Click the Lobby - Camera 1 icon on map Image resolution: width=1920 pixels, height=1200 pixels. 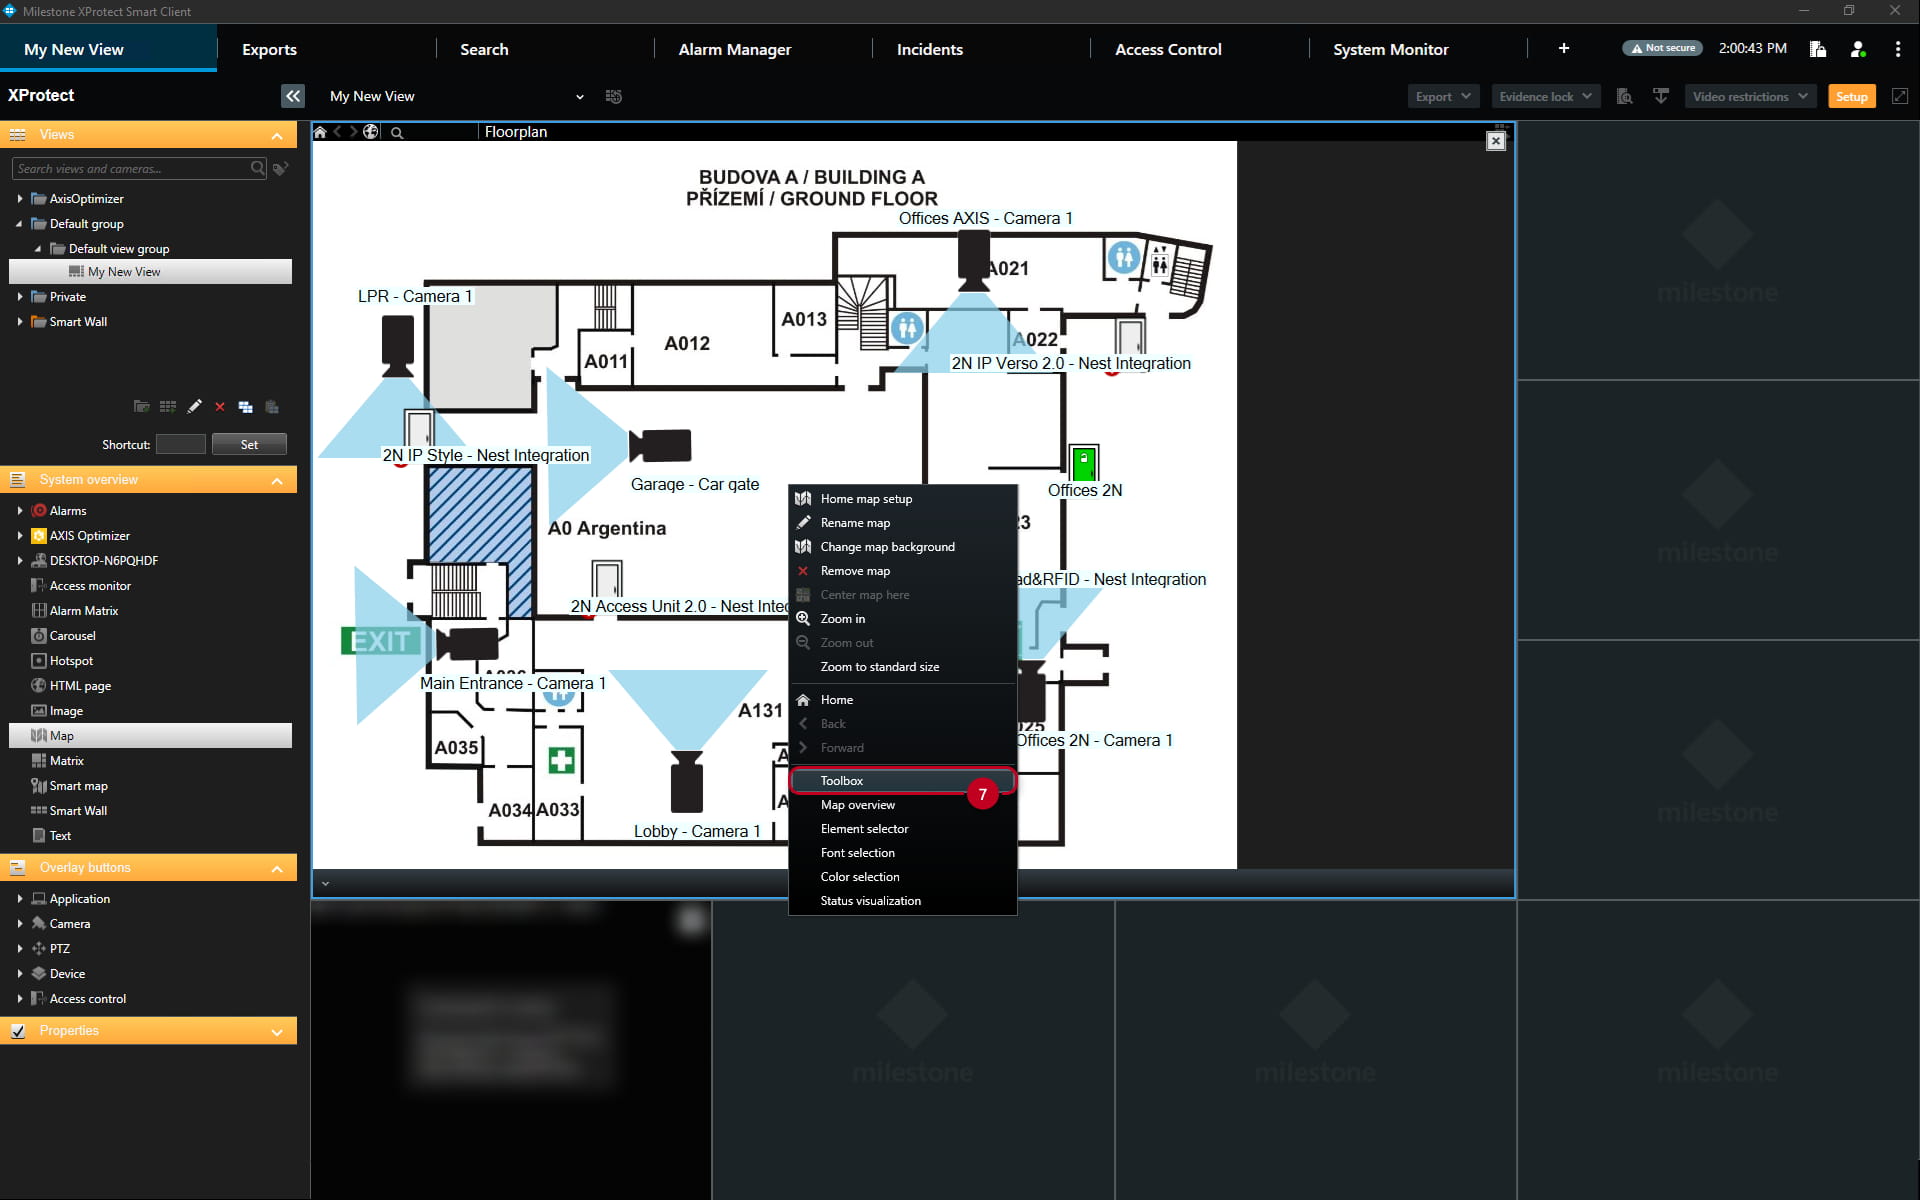tap(686, 782)
